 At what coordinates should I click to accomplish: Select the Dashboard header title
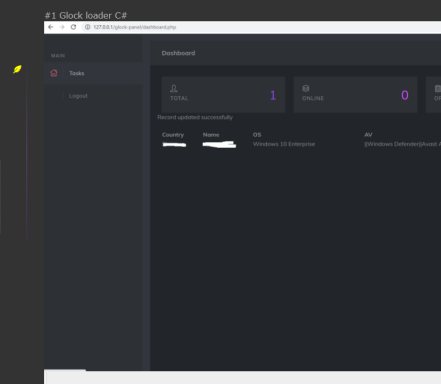coord(178,53)
